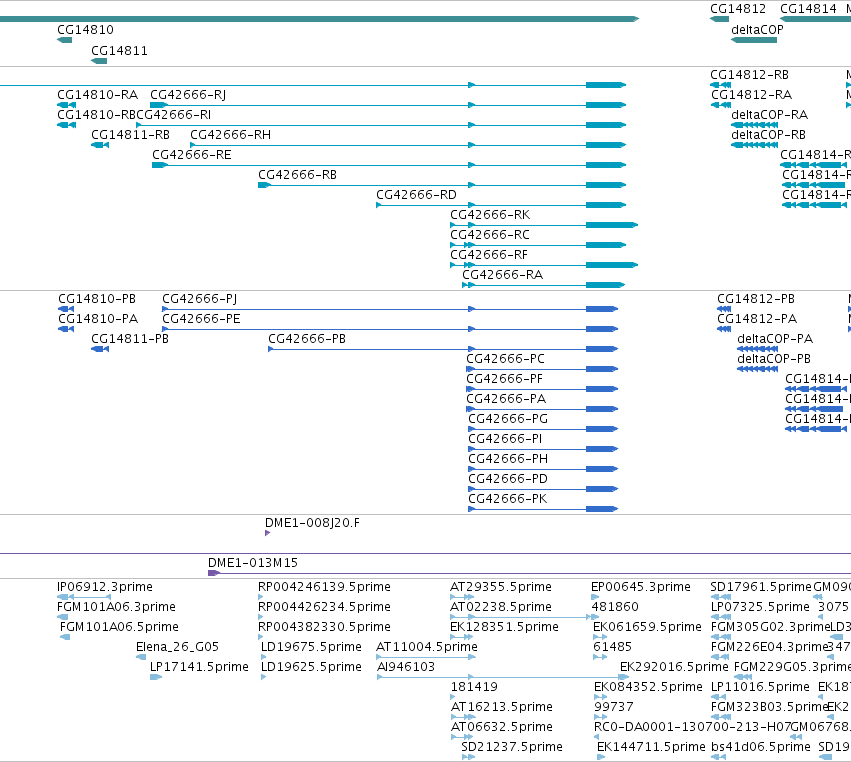Select EST AT02238.5prime label
This screenshot has height=762, width=851.
click(x=500, y=607)
